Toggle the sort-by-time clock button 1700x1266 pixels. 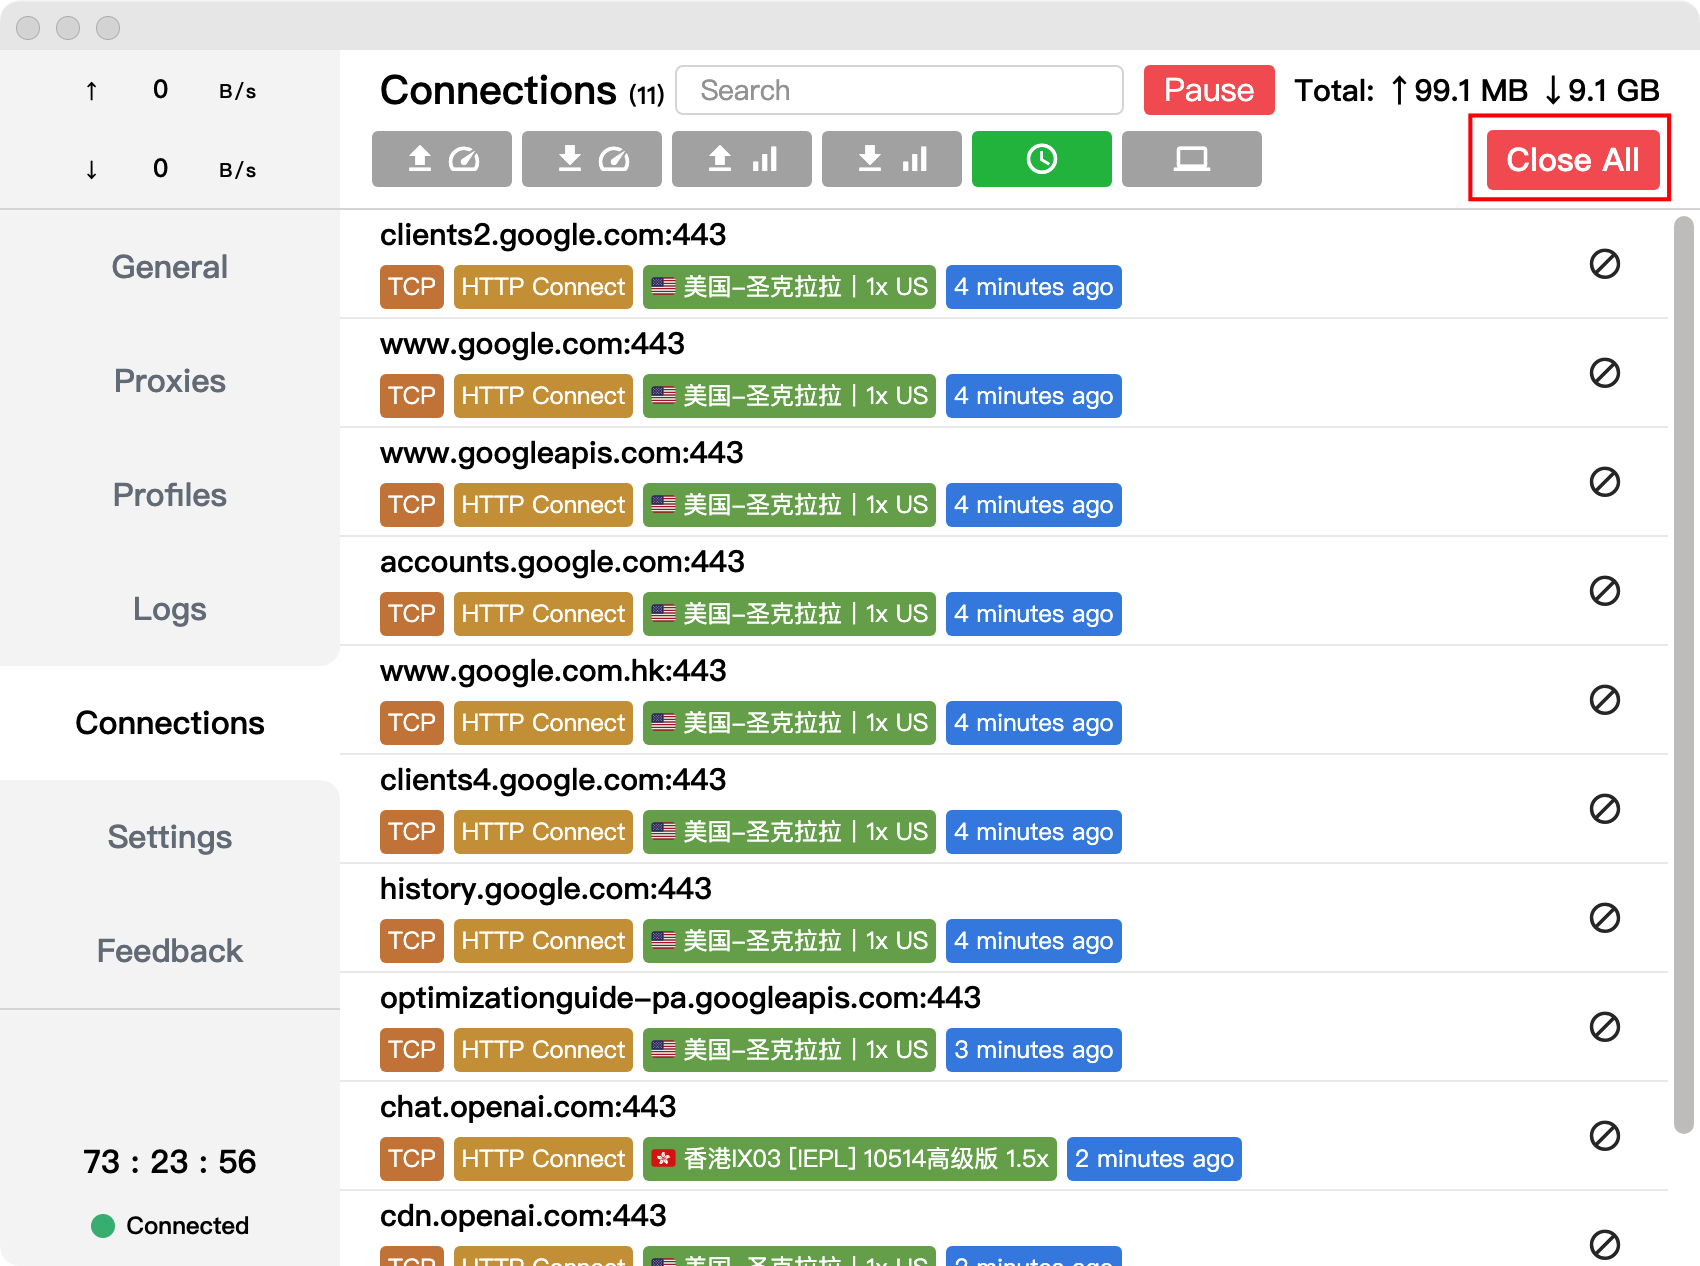pos(1041,159)
